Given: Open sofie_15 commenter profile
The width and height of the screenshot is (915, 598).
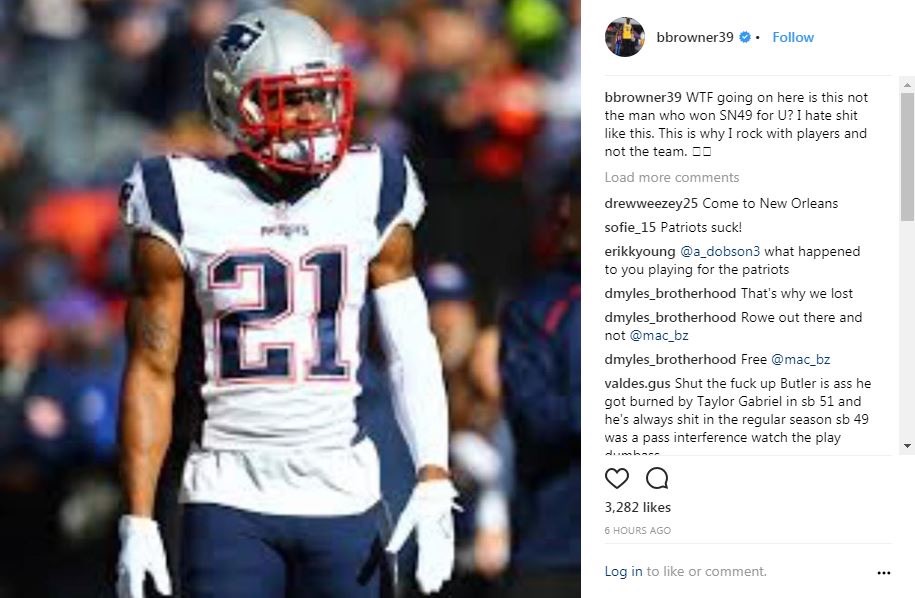Looking at the screenshot, I should pos(630,228).
